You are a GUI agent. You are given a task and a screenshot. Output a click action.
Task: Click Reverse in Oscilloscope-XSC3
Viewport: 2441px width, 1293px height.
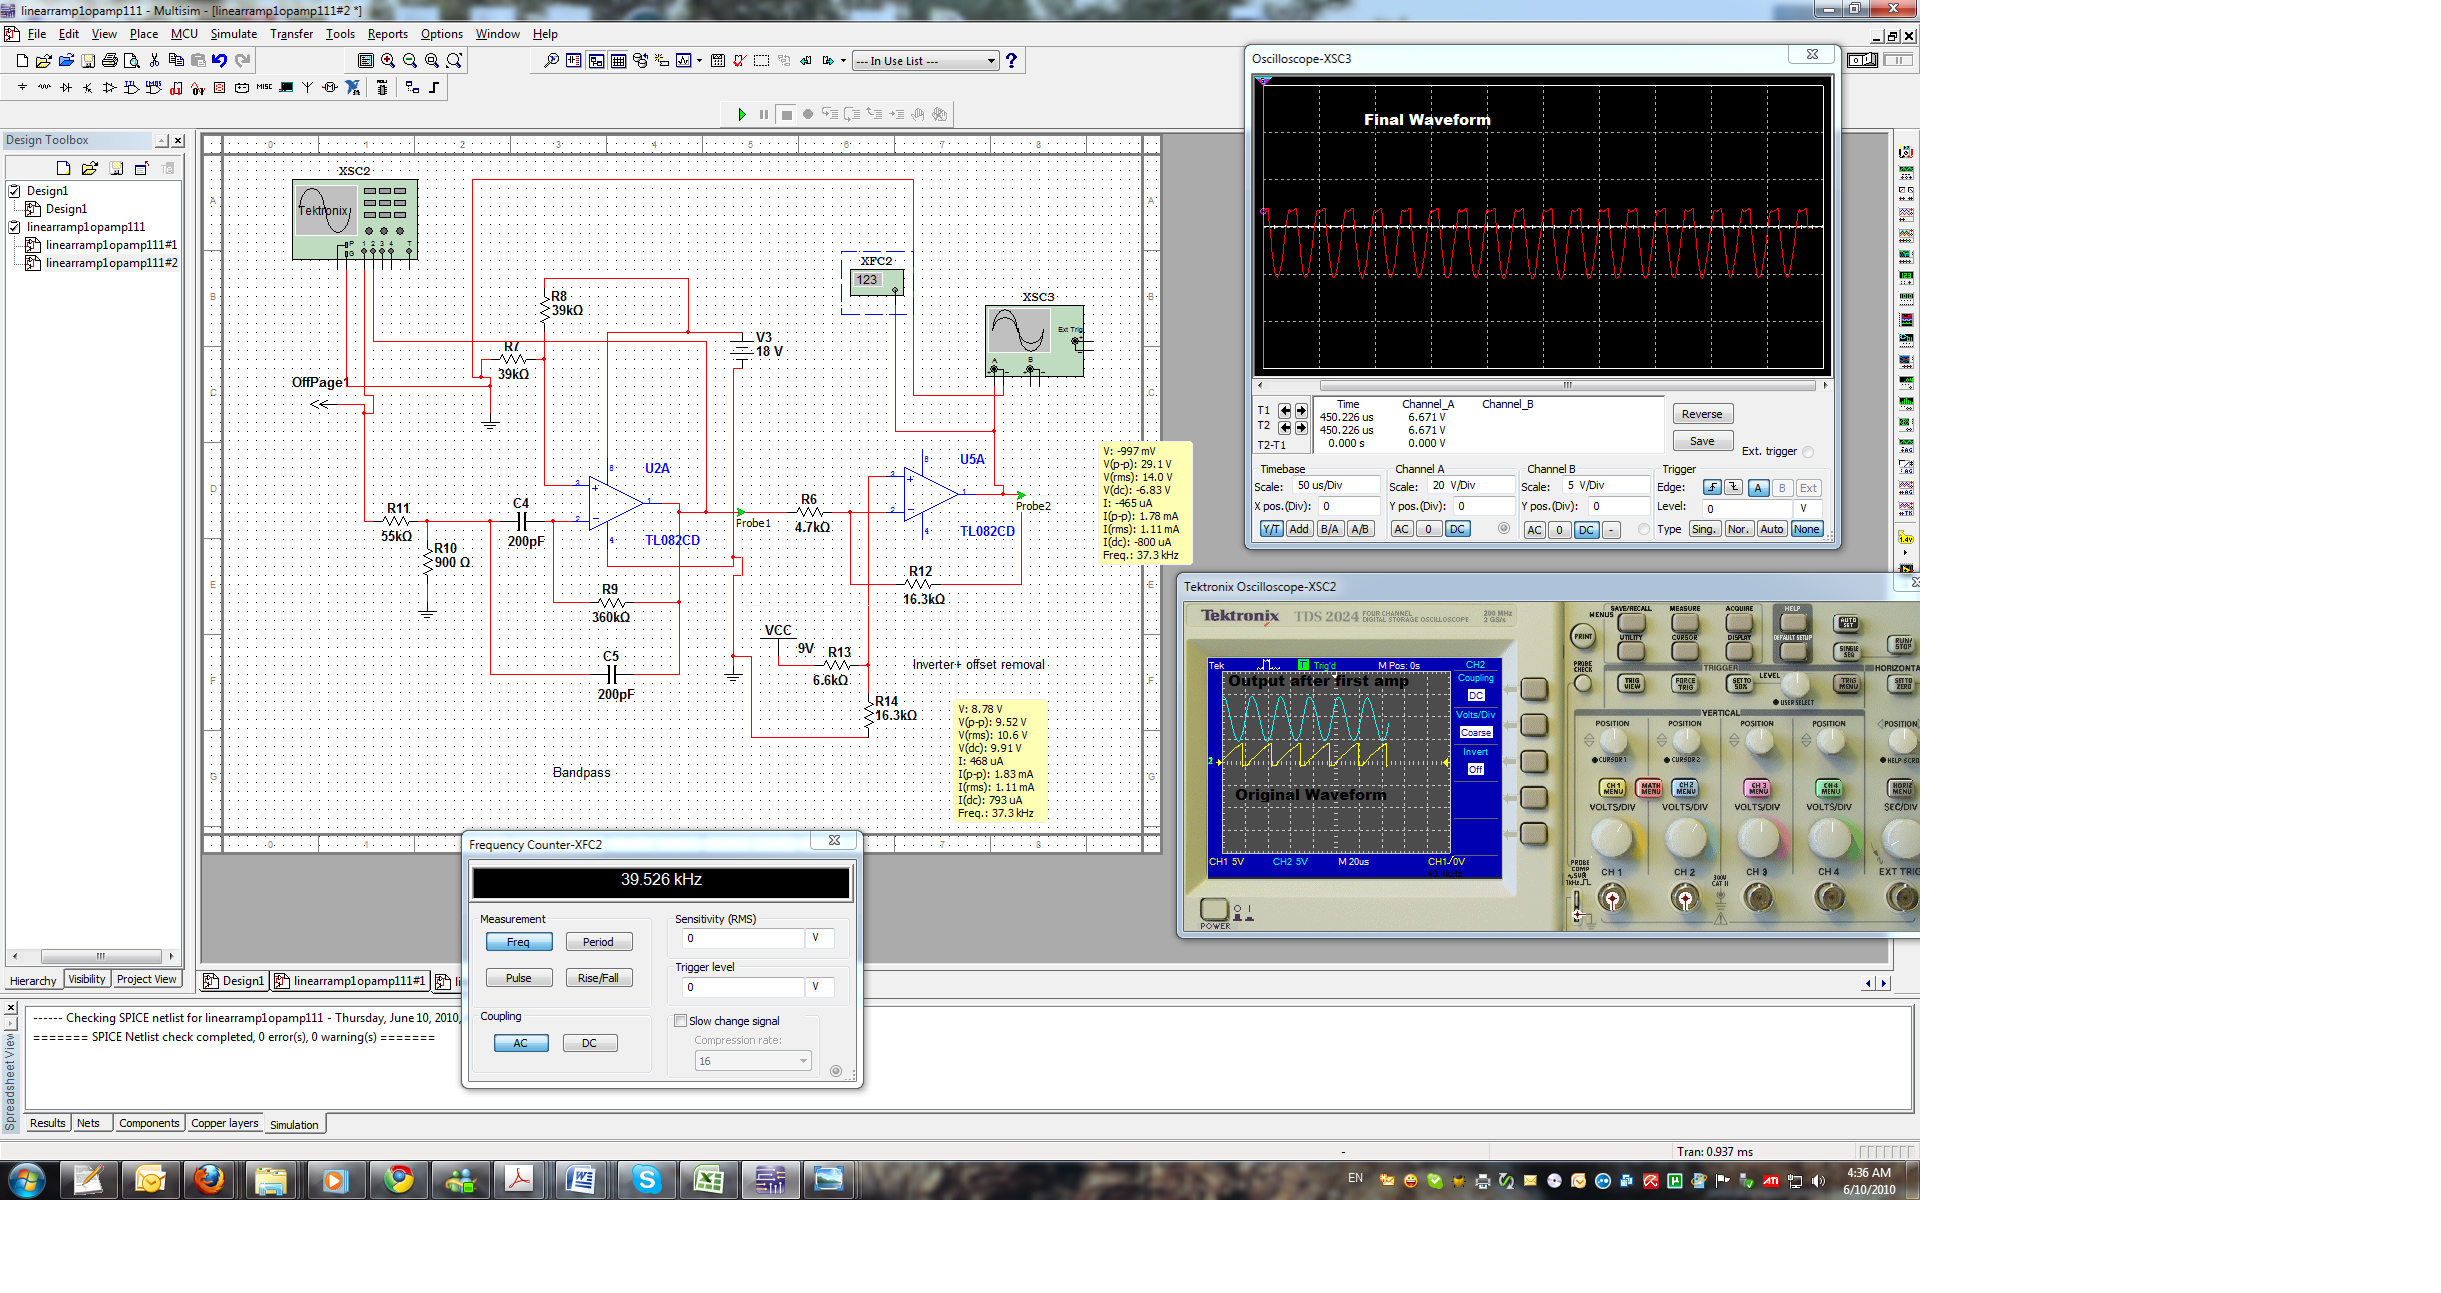point(1702,414)
